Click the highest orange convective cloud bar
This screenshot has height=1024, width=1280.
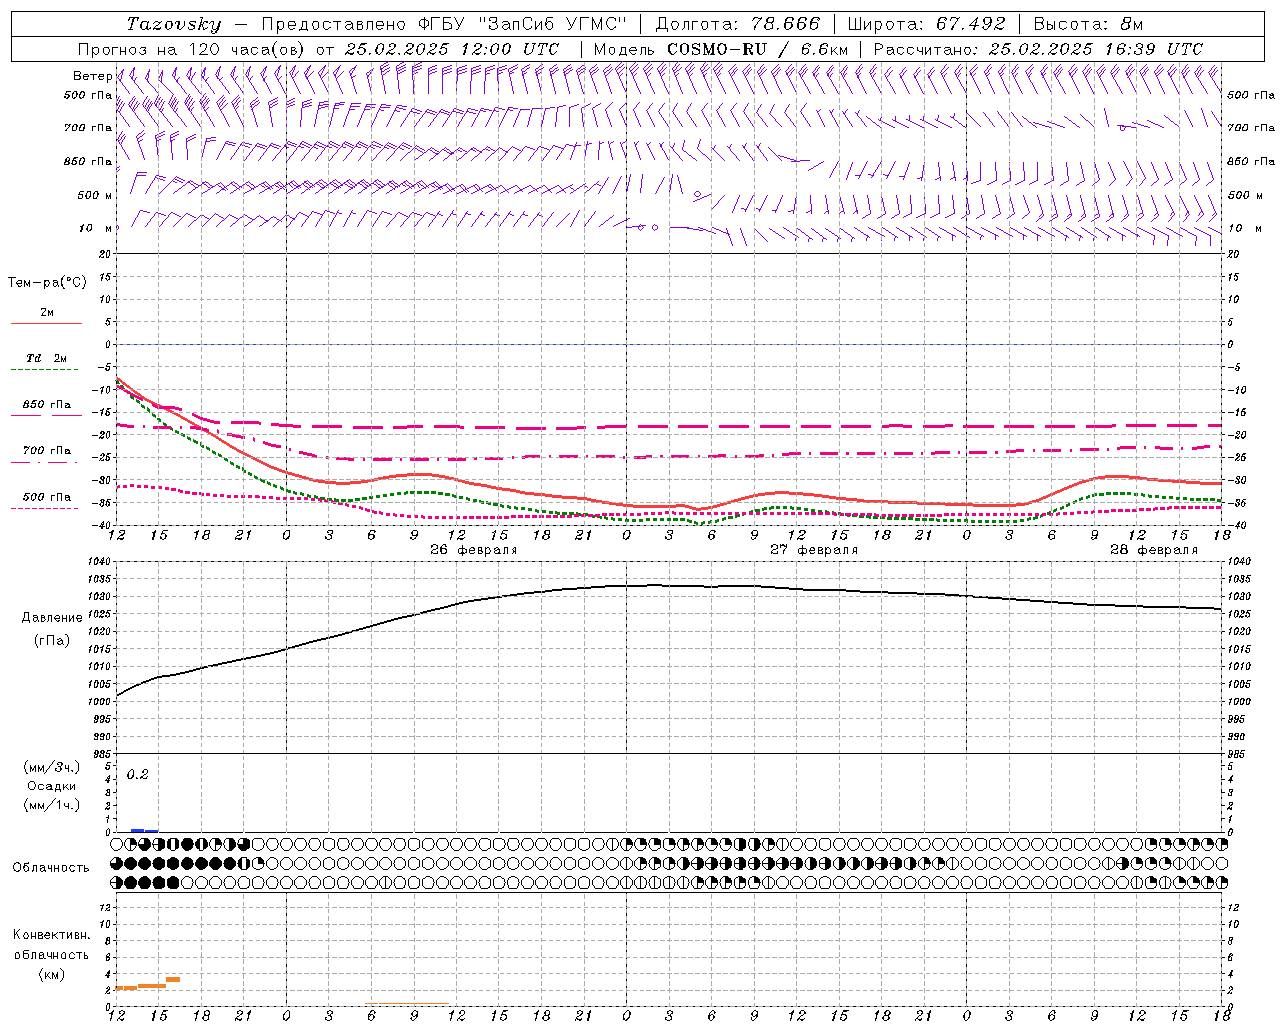(173, 979)
